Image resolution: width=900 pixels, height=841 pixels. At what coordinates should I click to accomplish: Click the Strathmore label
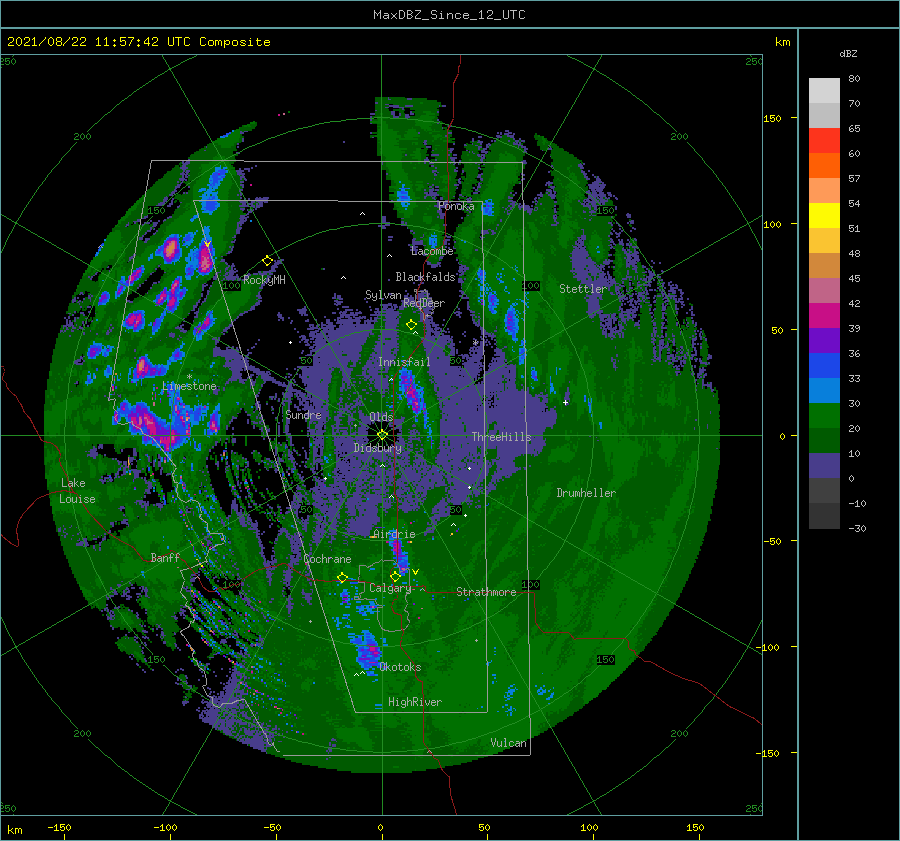point(486,592)
